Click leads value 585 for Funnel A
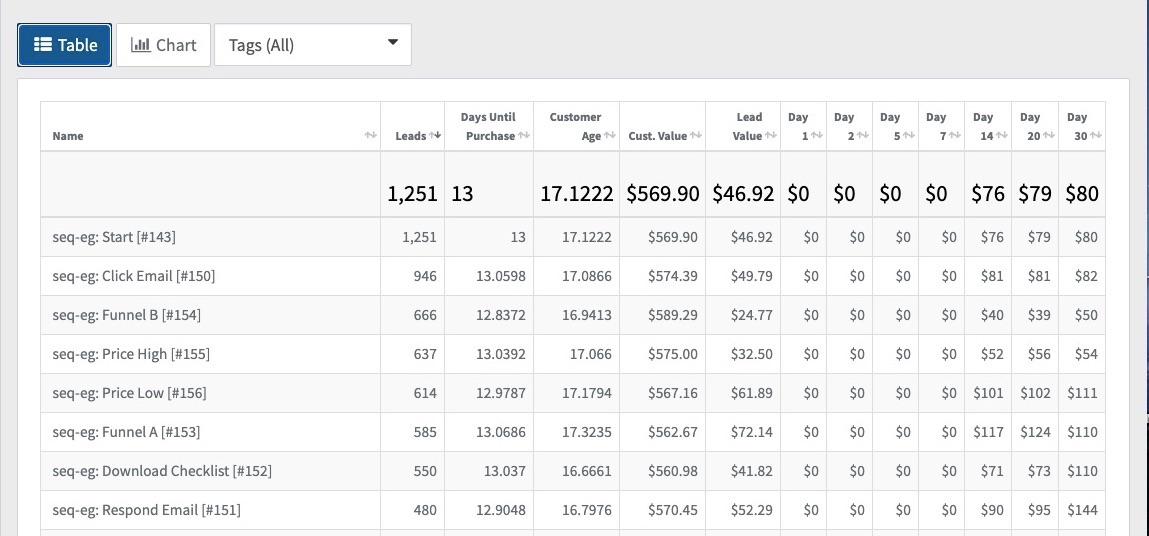This screenshot has width=1149, height=536. click(x=424, y=432)
